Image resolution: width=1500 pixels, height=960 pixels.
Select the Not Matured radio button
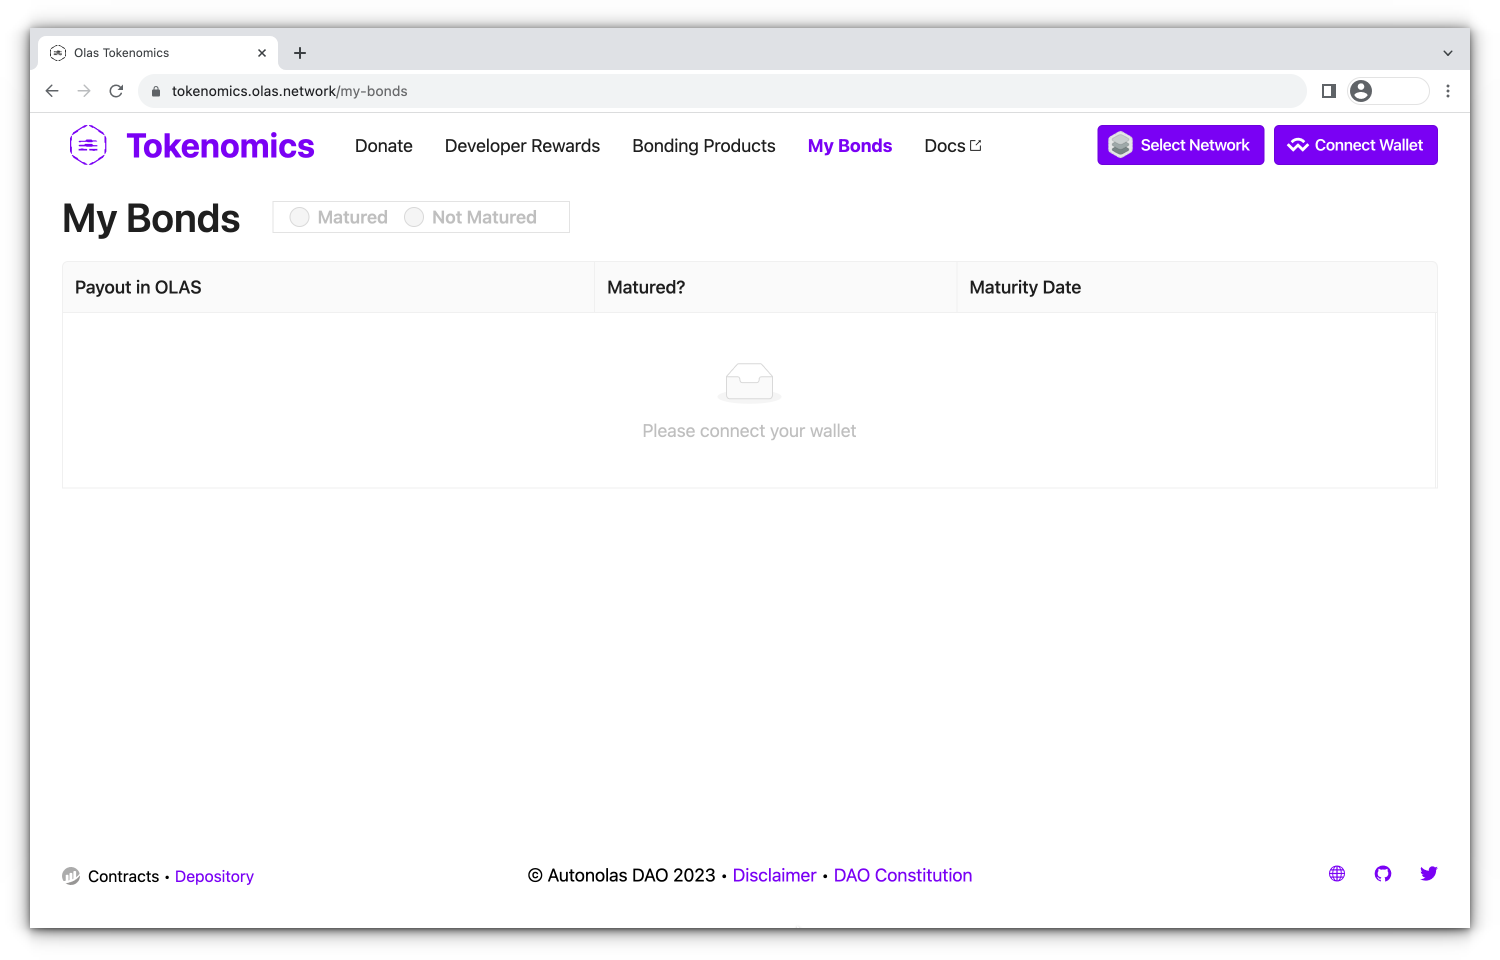click(414, 217)
